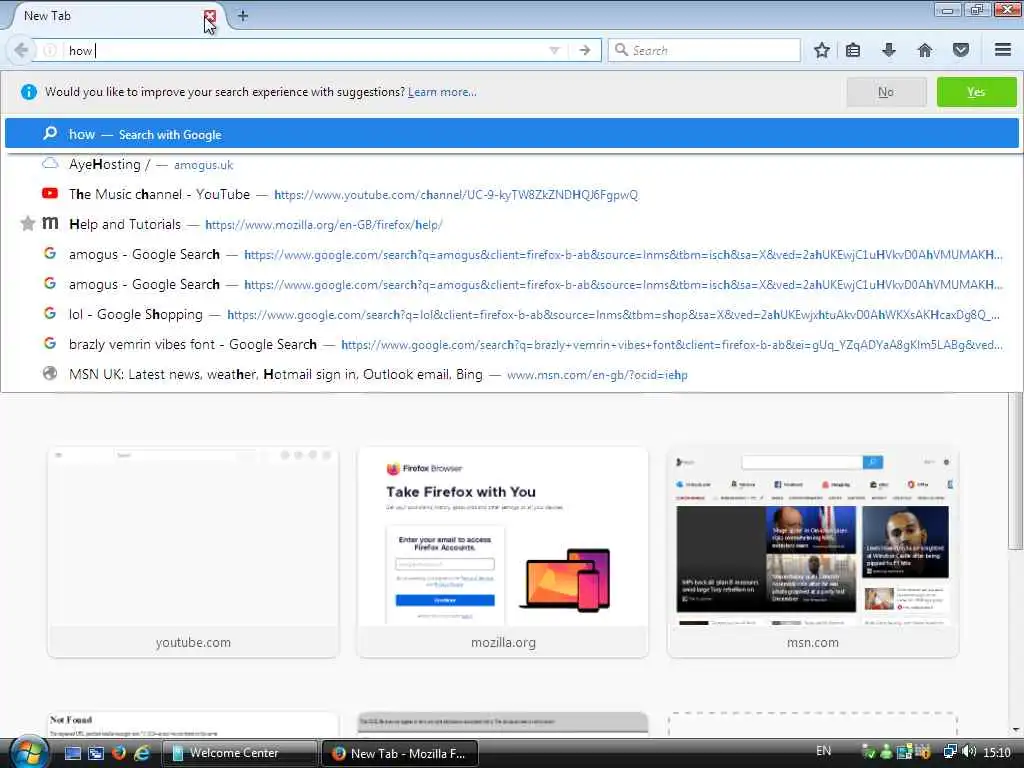Focus the Search input field
The width and height of the screenshot is (1024, 768).
coord(704,50)
